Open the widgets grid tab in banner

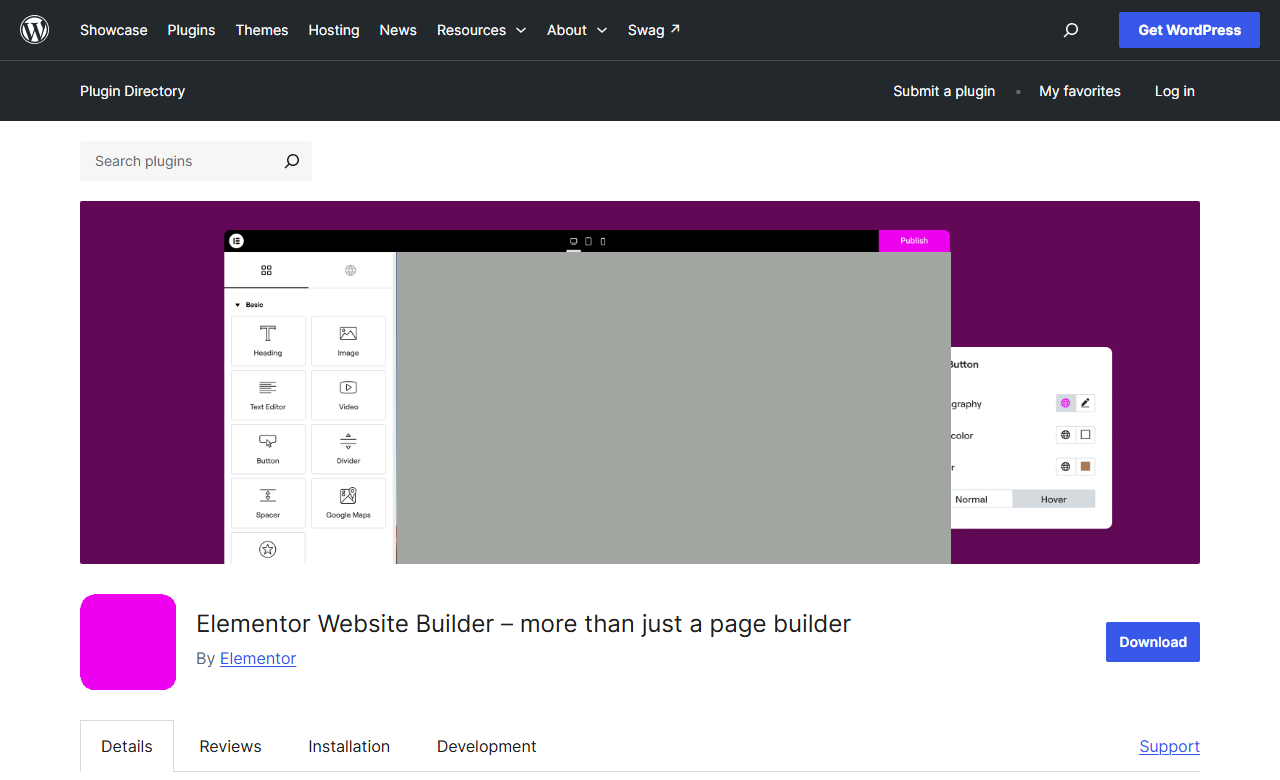click(266, 270)
